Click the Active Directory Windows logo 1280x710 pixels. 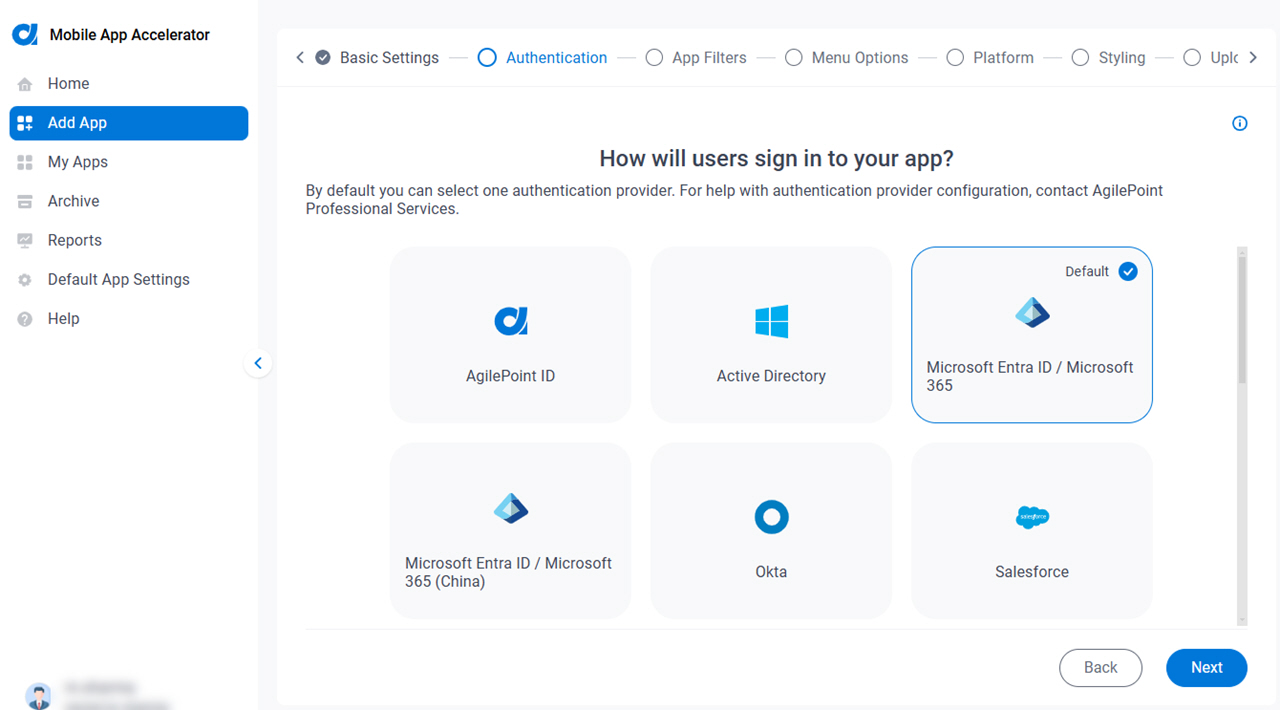tap(771, 321)
